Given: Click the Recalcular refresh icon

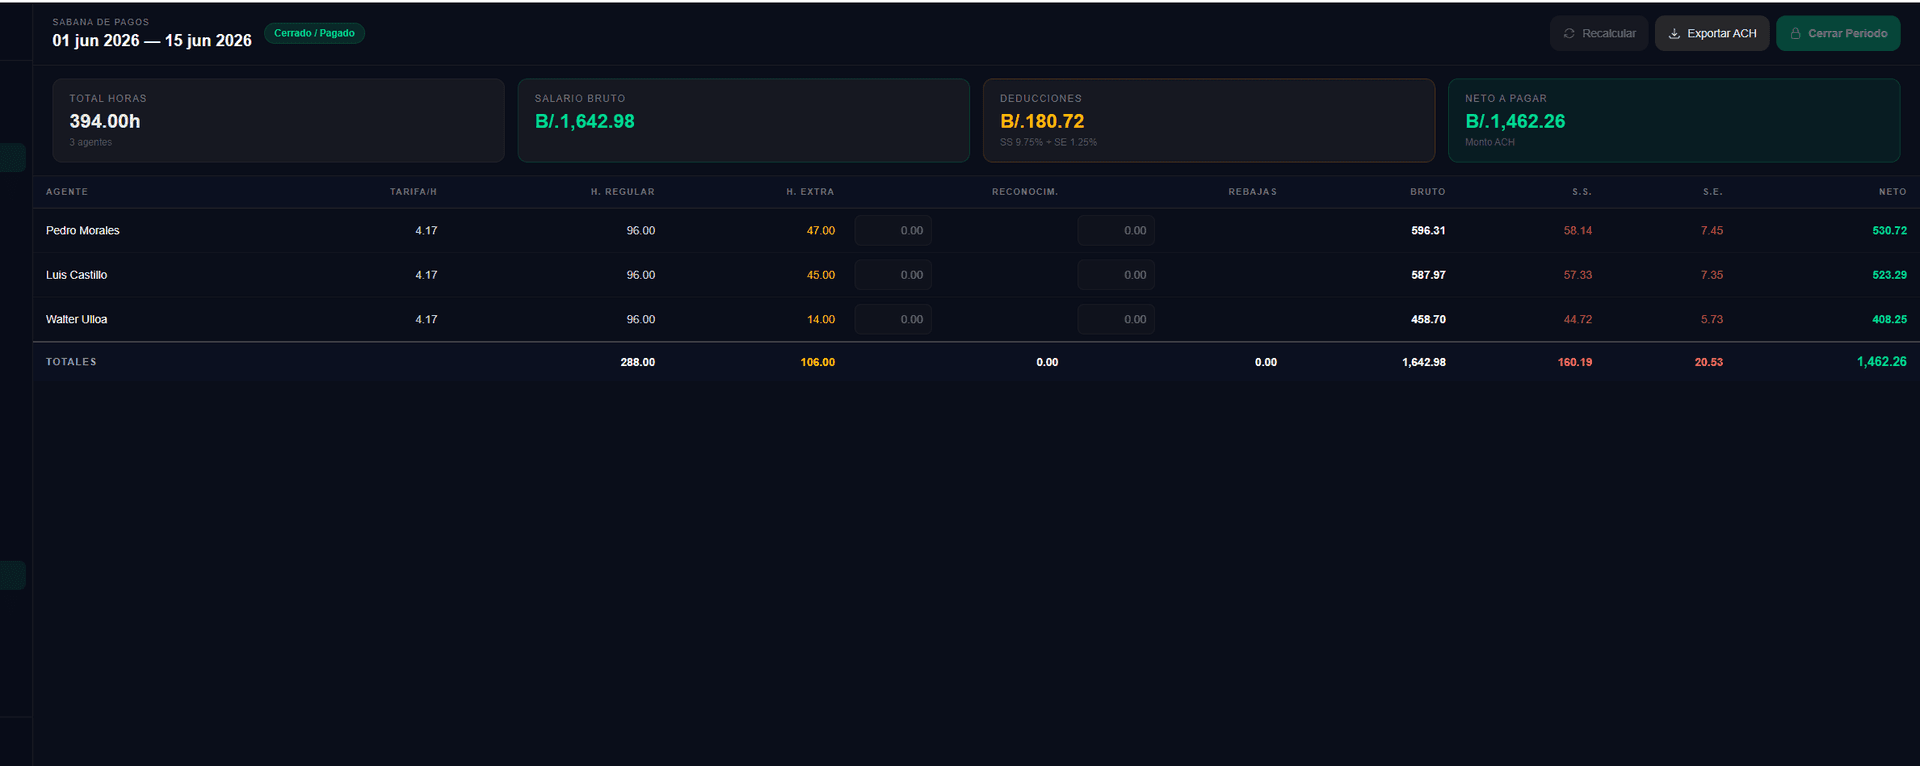Looking at the screenshot, I should coord(1569,33).
